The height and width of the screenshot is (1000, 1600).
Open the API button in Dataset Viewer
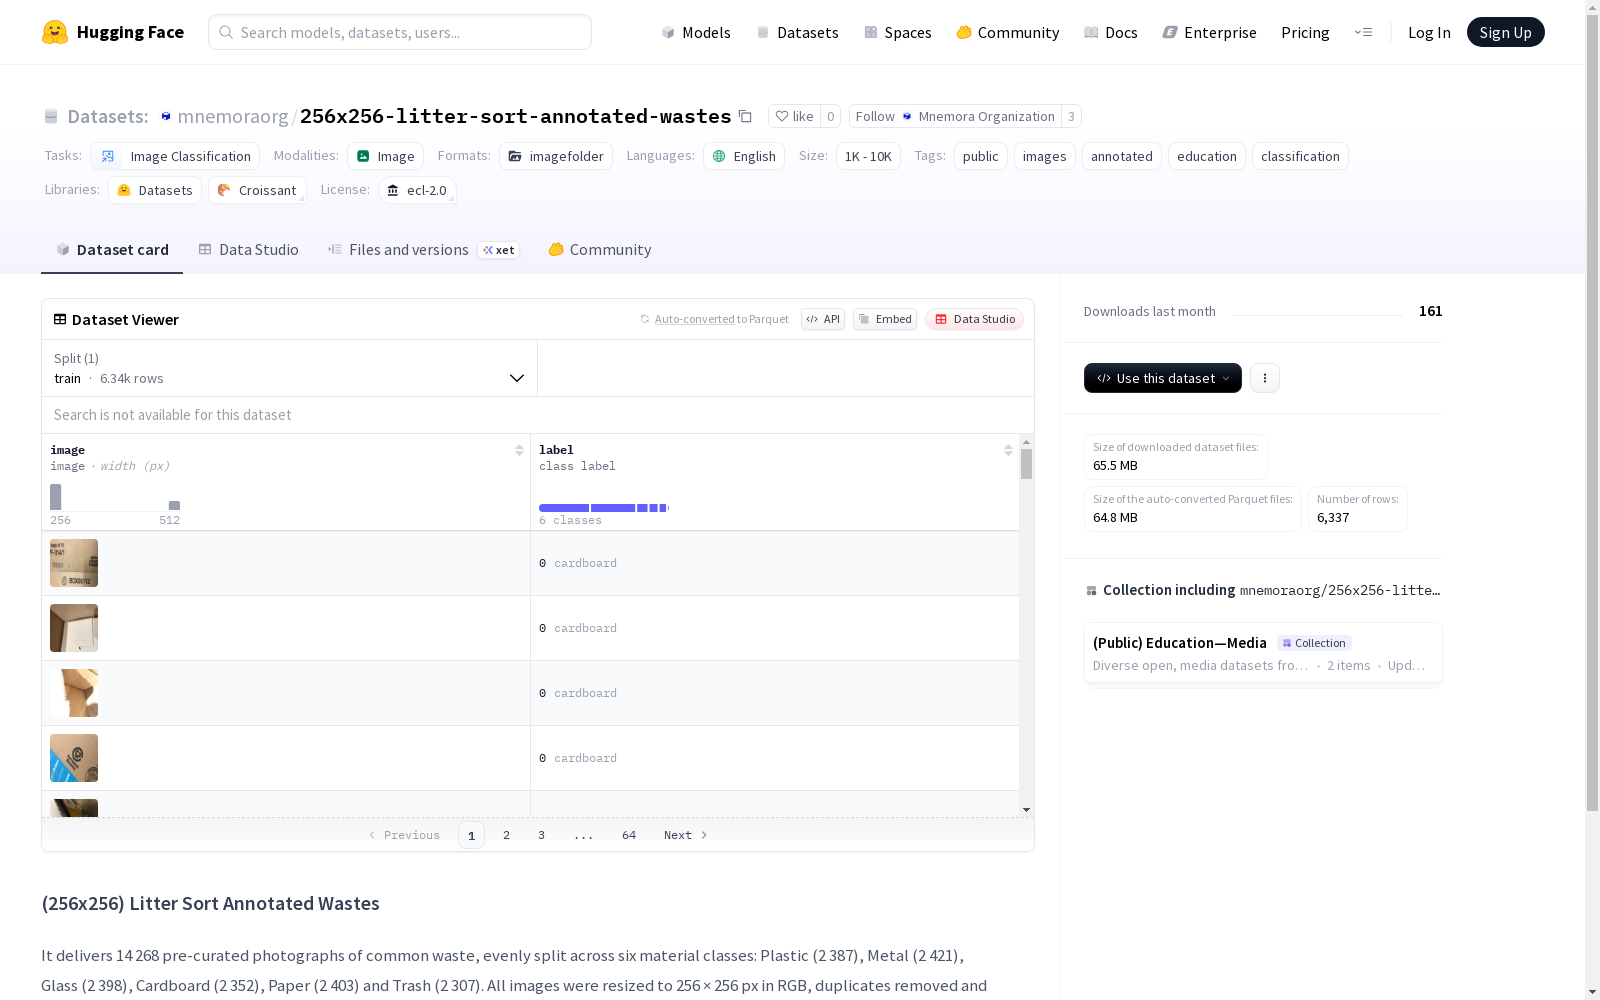[x=823, y=319]
